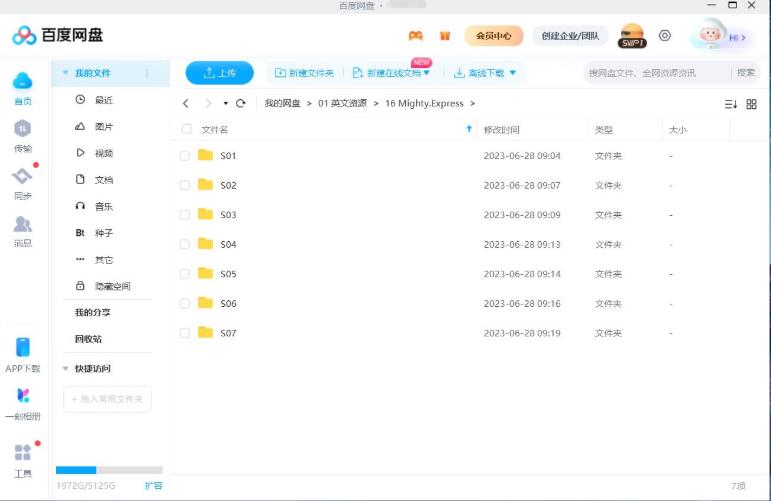Image resolution: width=771 pixels, height=501 pixels.
Task: Tick the select-all checkbox in header
Action: click(186, 129)
